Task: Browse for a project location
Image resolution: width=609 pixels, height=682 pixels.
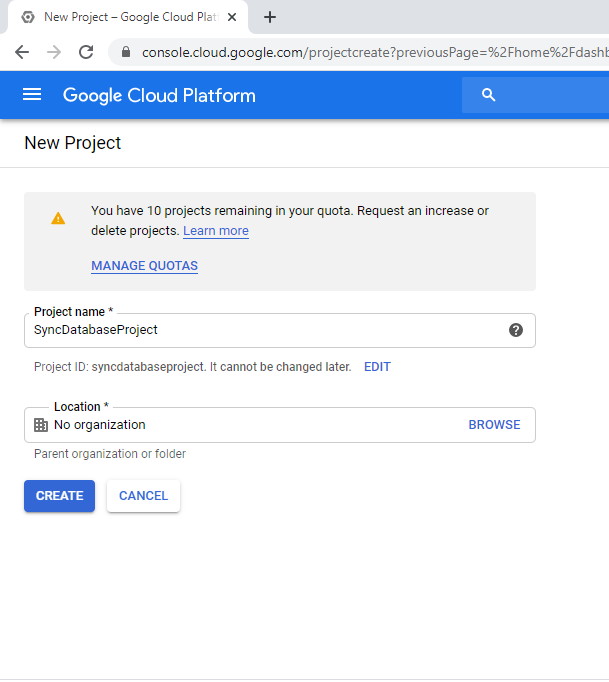Action: click(494, 425)
